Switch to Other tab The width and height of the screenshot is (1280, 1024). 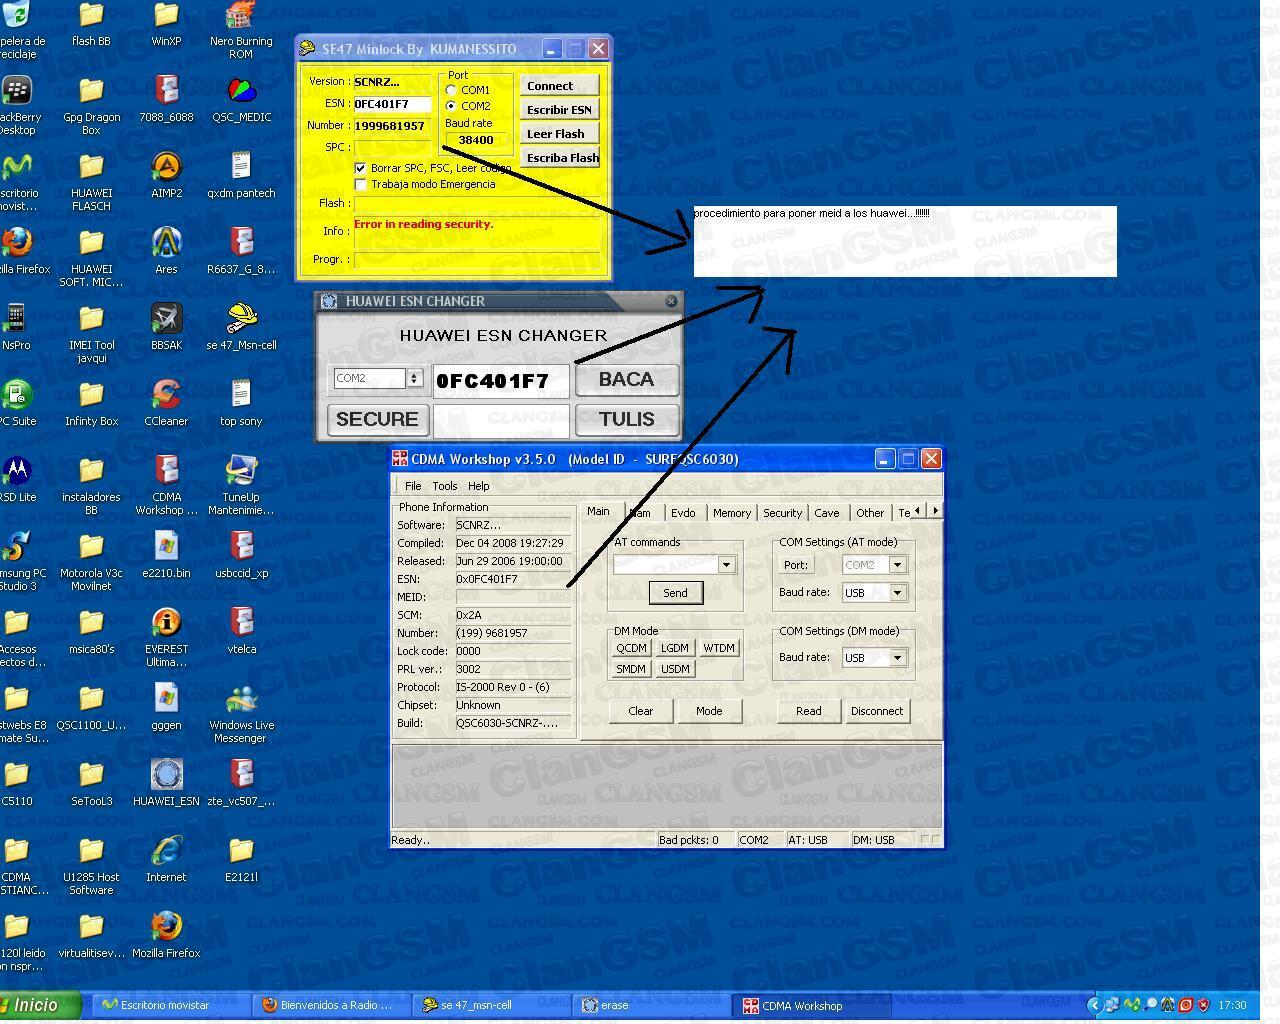point(870,513)
